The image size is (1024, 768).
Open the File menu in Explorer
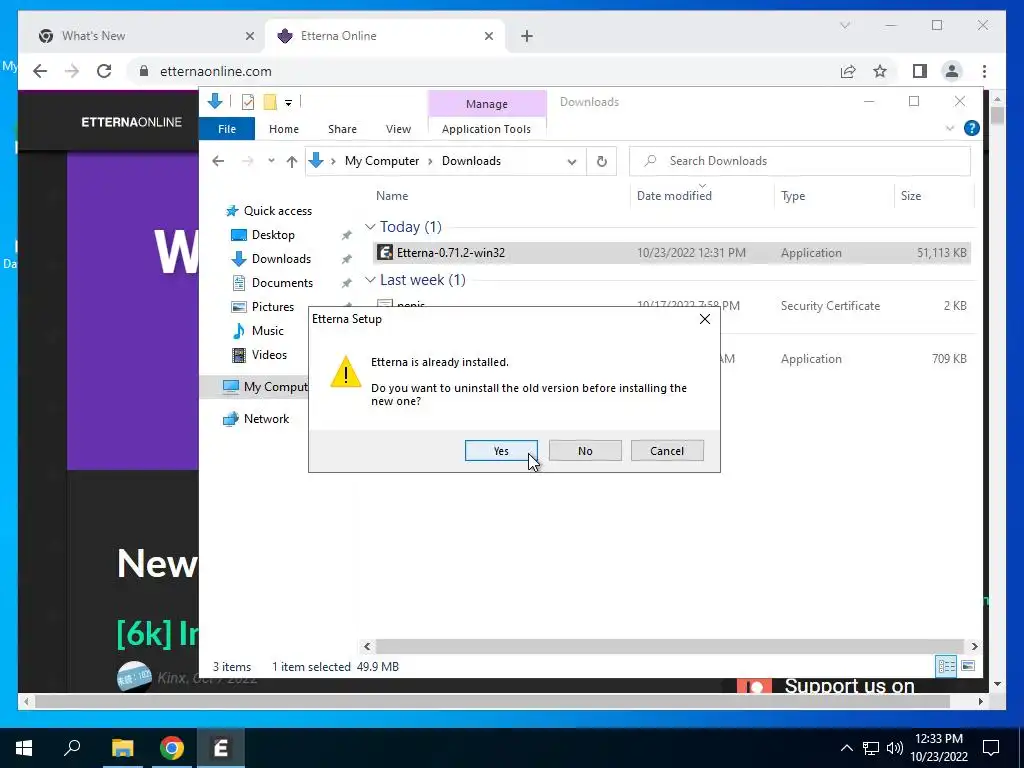227,129
